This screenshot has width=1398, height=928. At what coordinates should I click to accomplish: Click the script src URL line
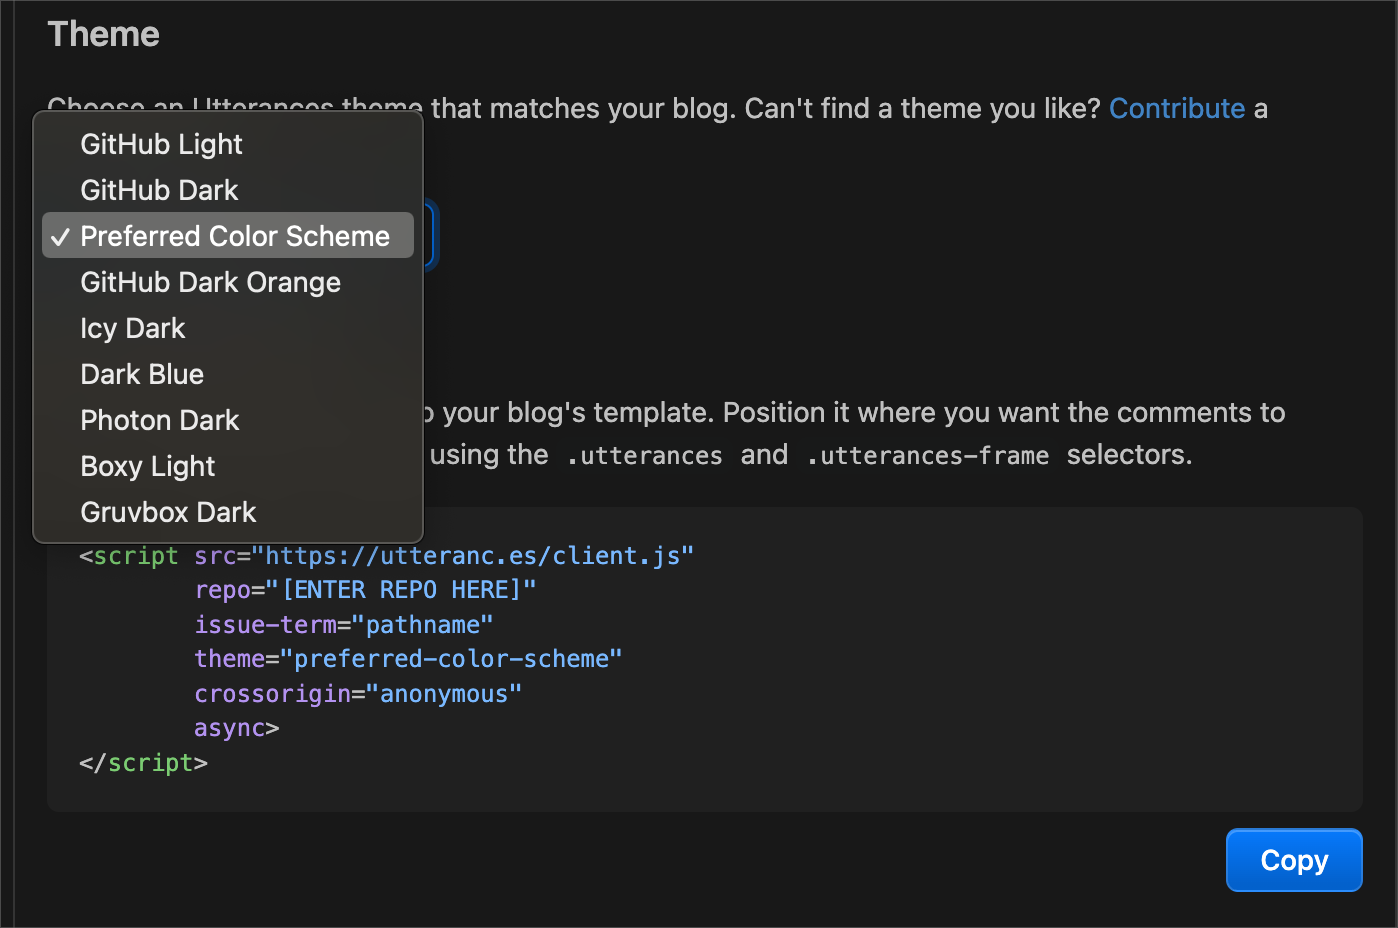(386, 556)
